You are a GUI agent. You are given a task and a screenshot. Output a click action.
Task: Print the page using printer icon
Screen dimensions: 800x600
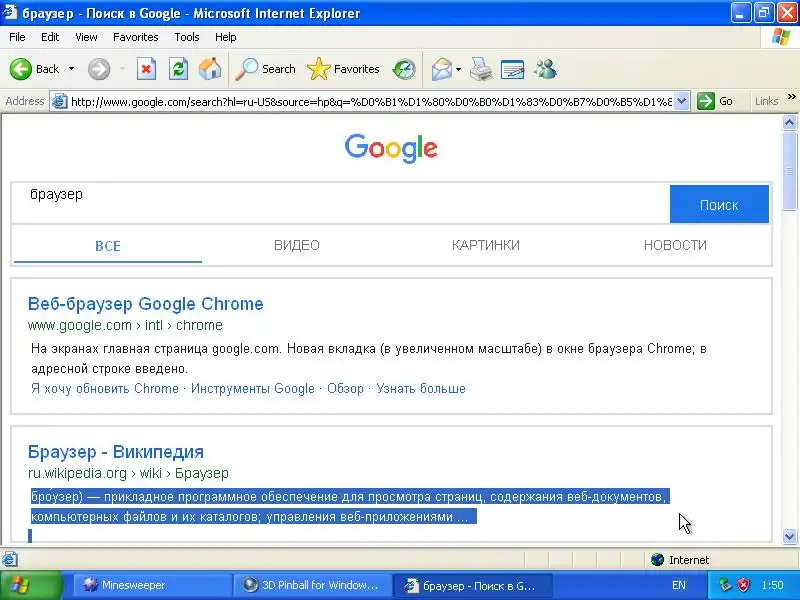(x=481, y=69)
